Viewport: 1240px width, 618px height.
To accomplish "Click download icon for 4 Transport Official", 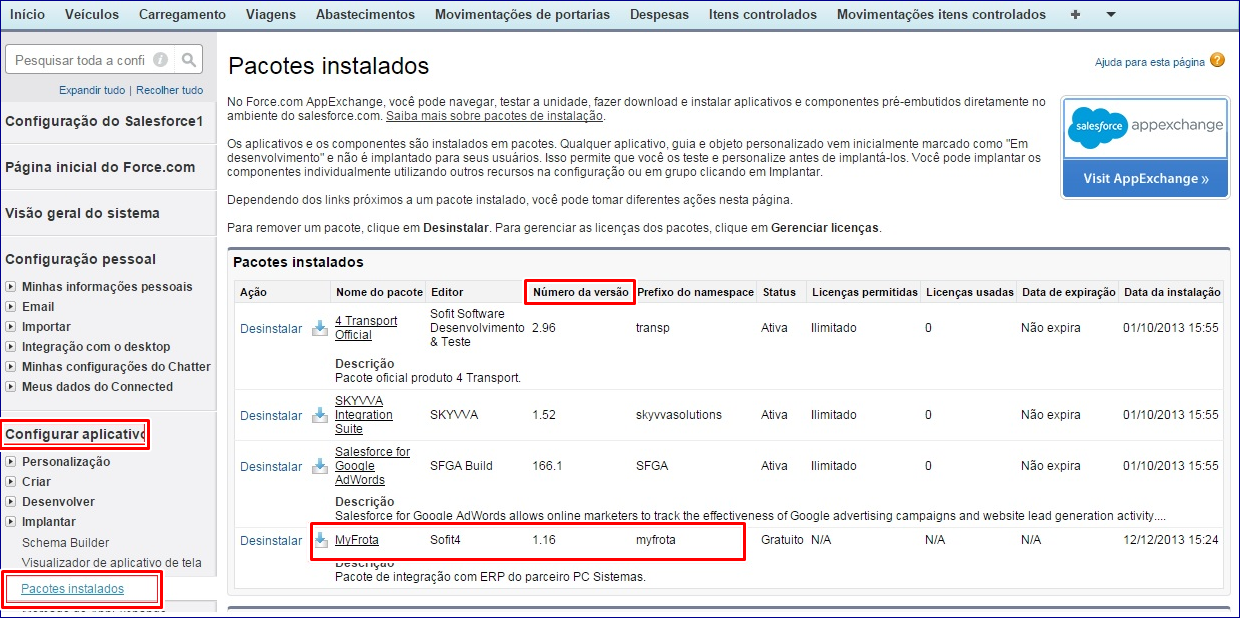I will pyautogui.click(x=320, y=328).
